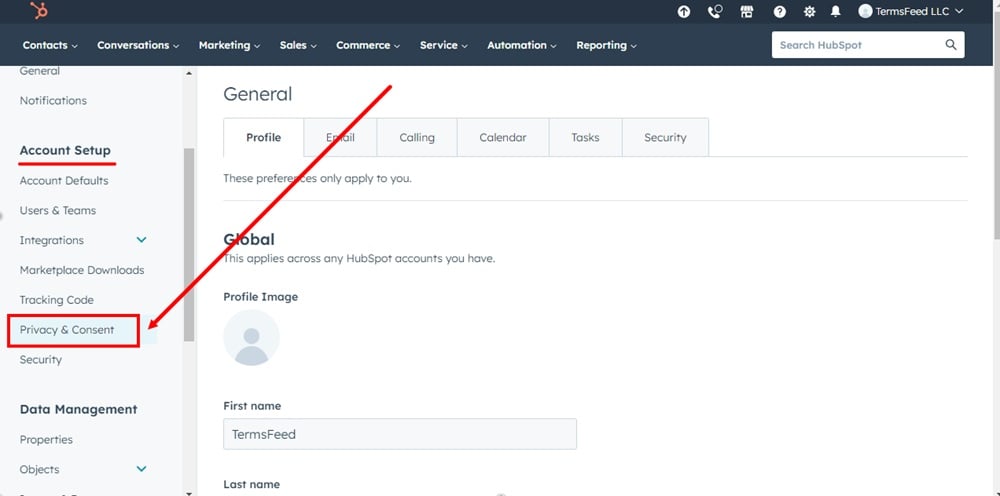Open General in the sidebar
1000x496 pixels.
pyautogui.click(x=40, y=71)
